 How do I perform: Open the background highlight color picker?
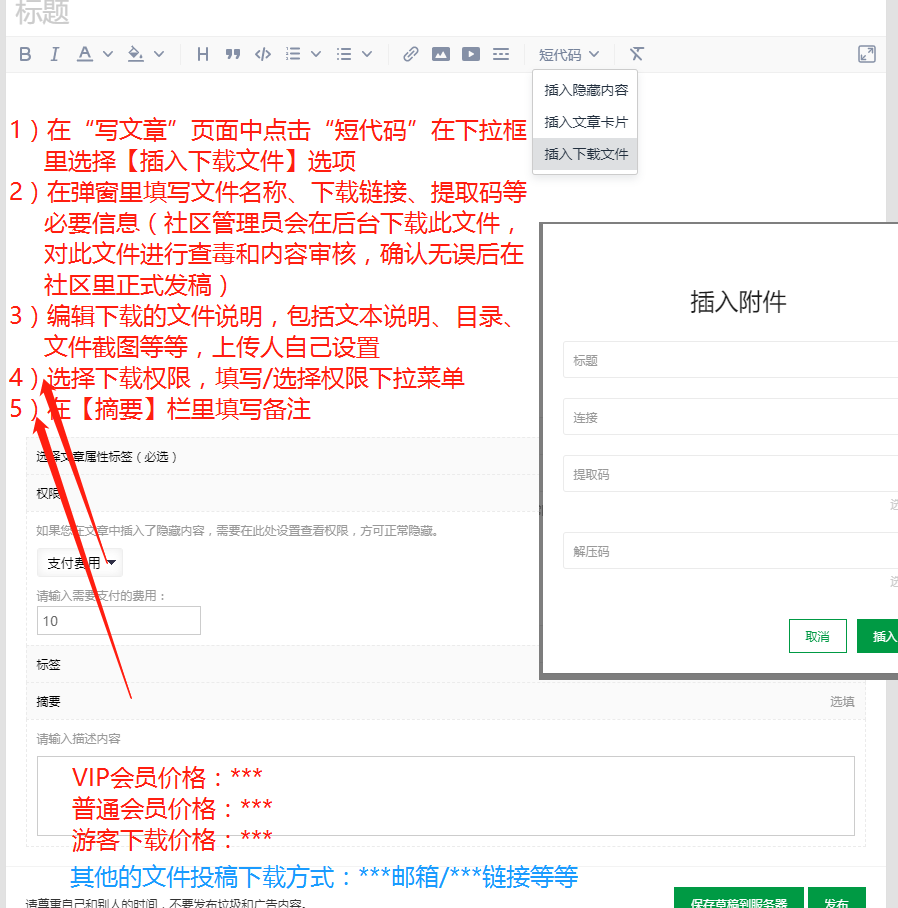pyautogui.click(x=137, y=54)
